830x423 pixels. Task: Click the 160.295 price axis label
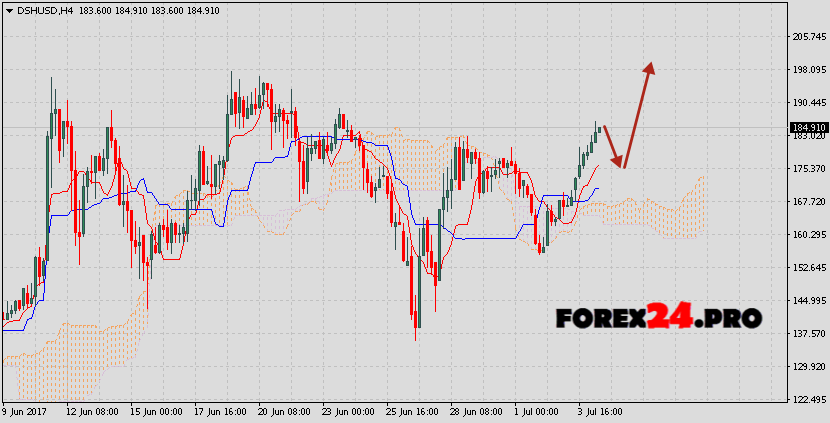click(807, 235)
